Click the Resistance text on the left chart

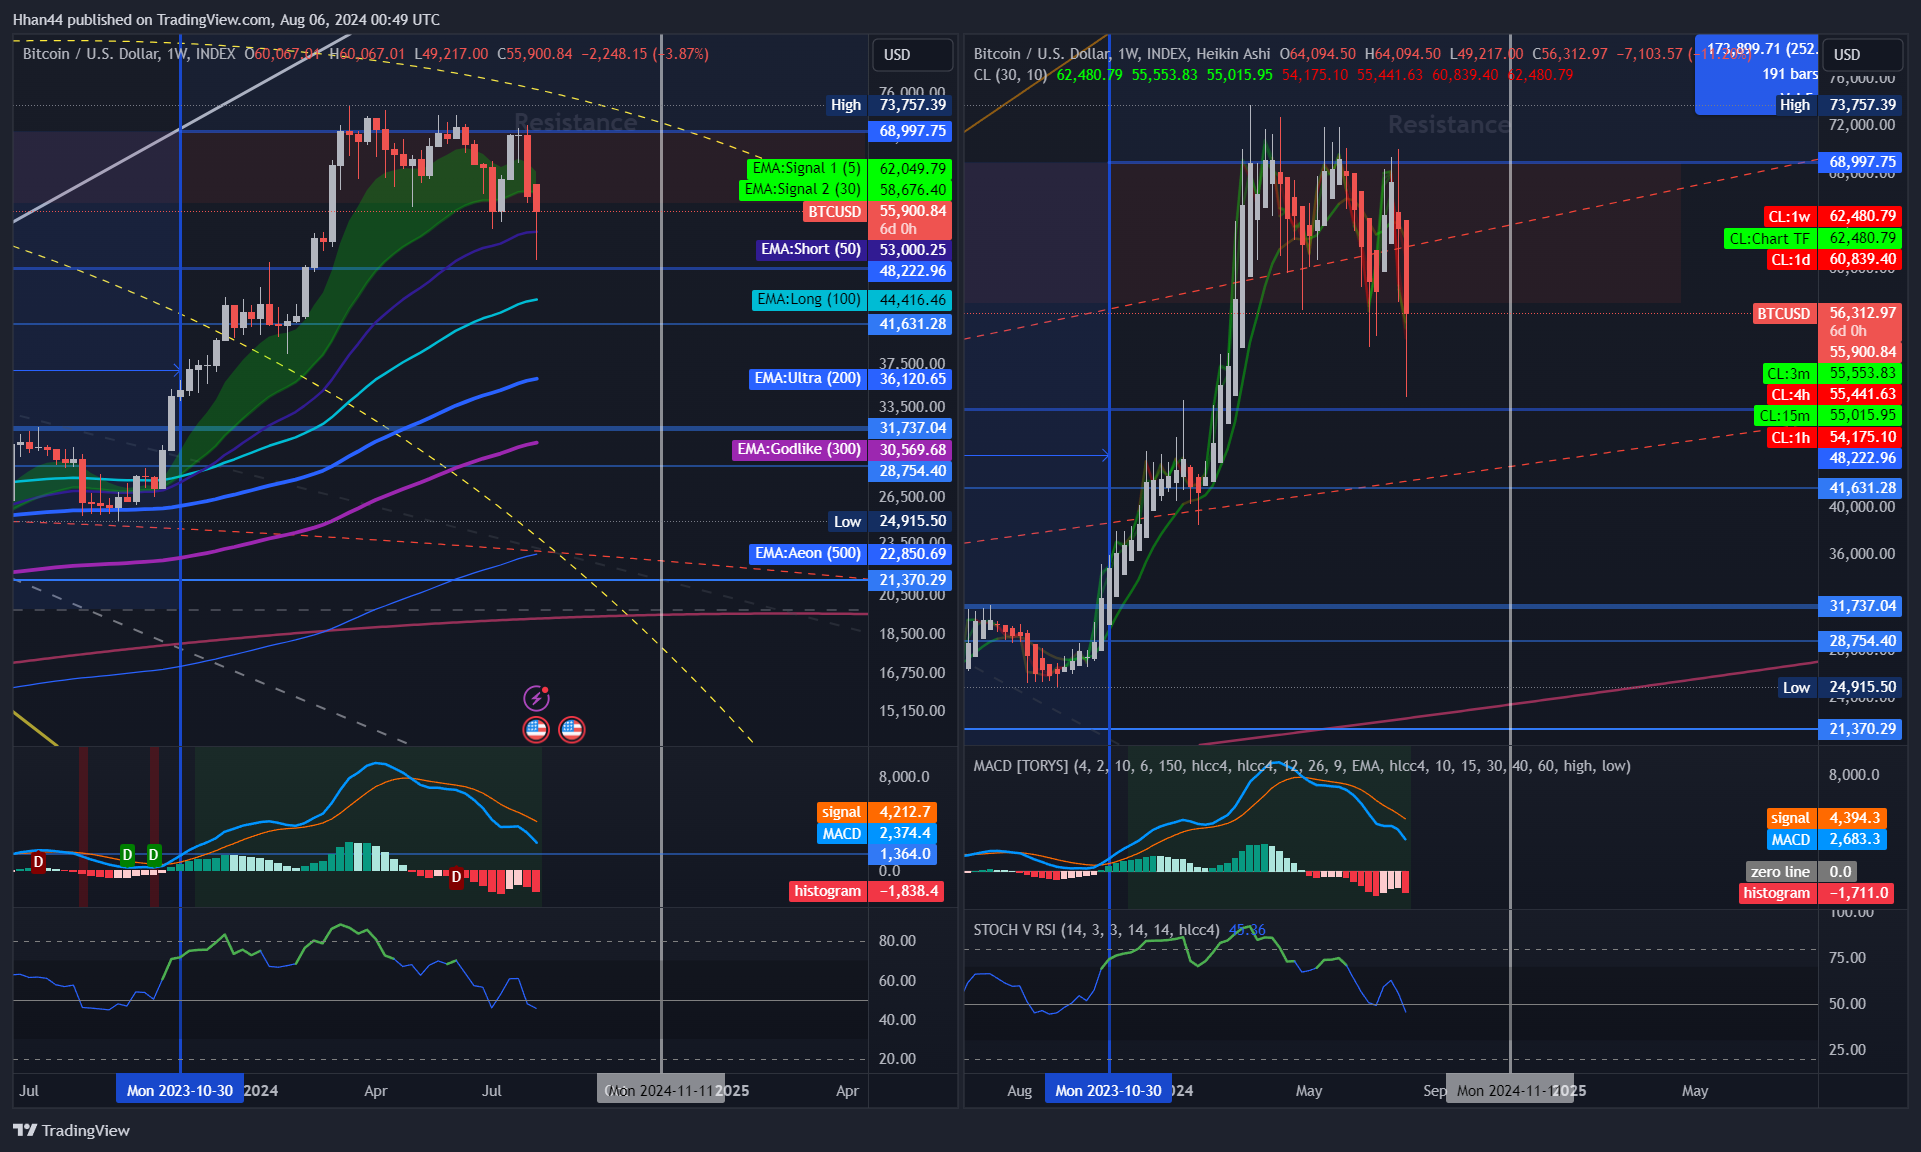(575, 124)
